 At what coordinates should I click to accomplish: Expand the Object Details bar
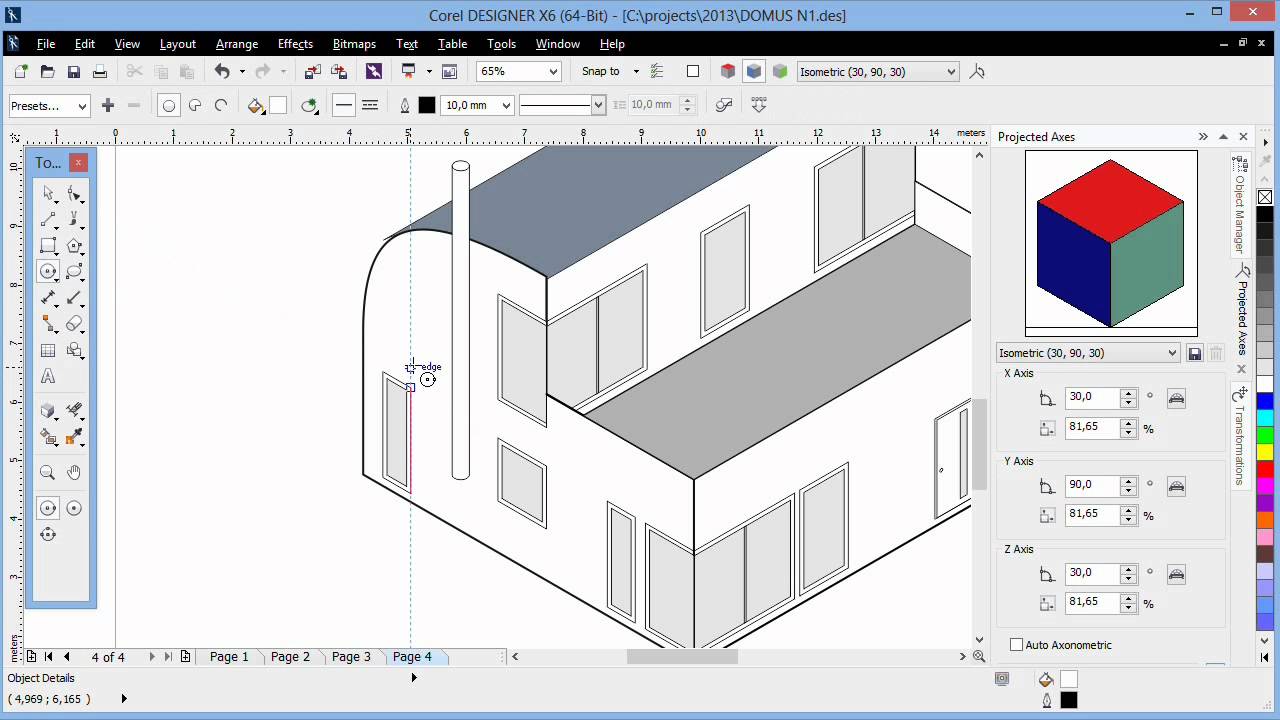(414, 678)
